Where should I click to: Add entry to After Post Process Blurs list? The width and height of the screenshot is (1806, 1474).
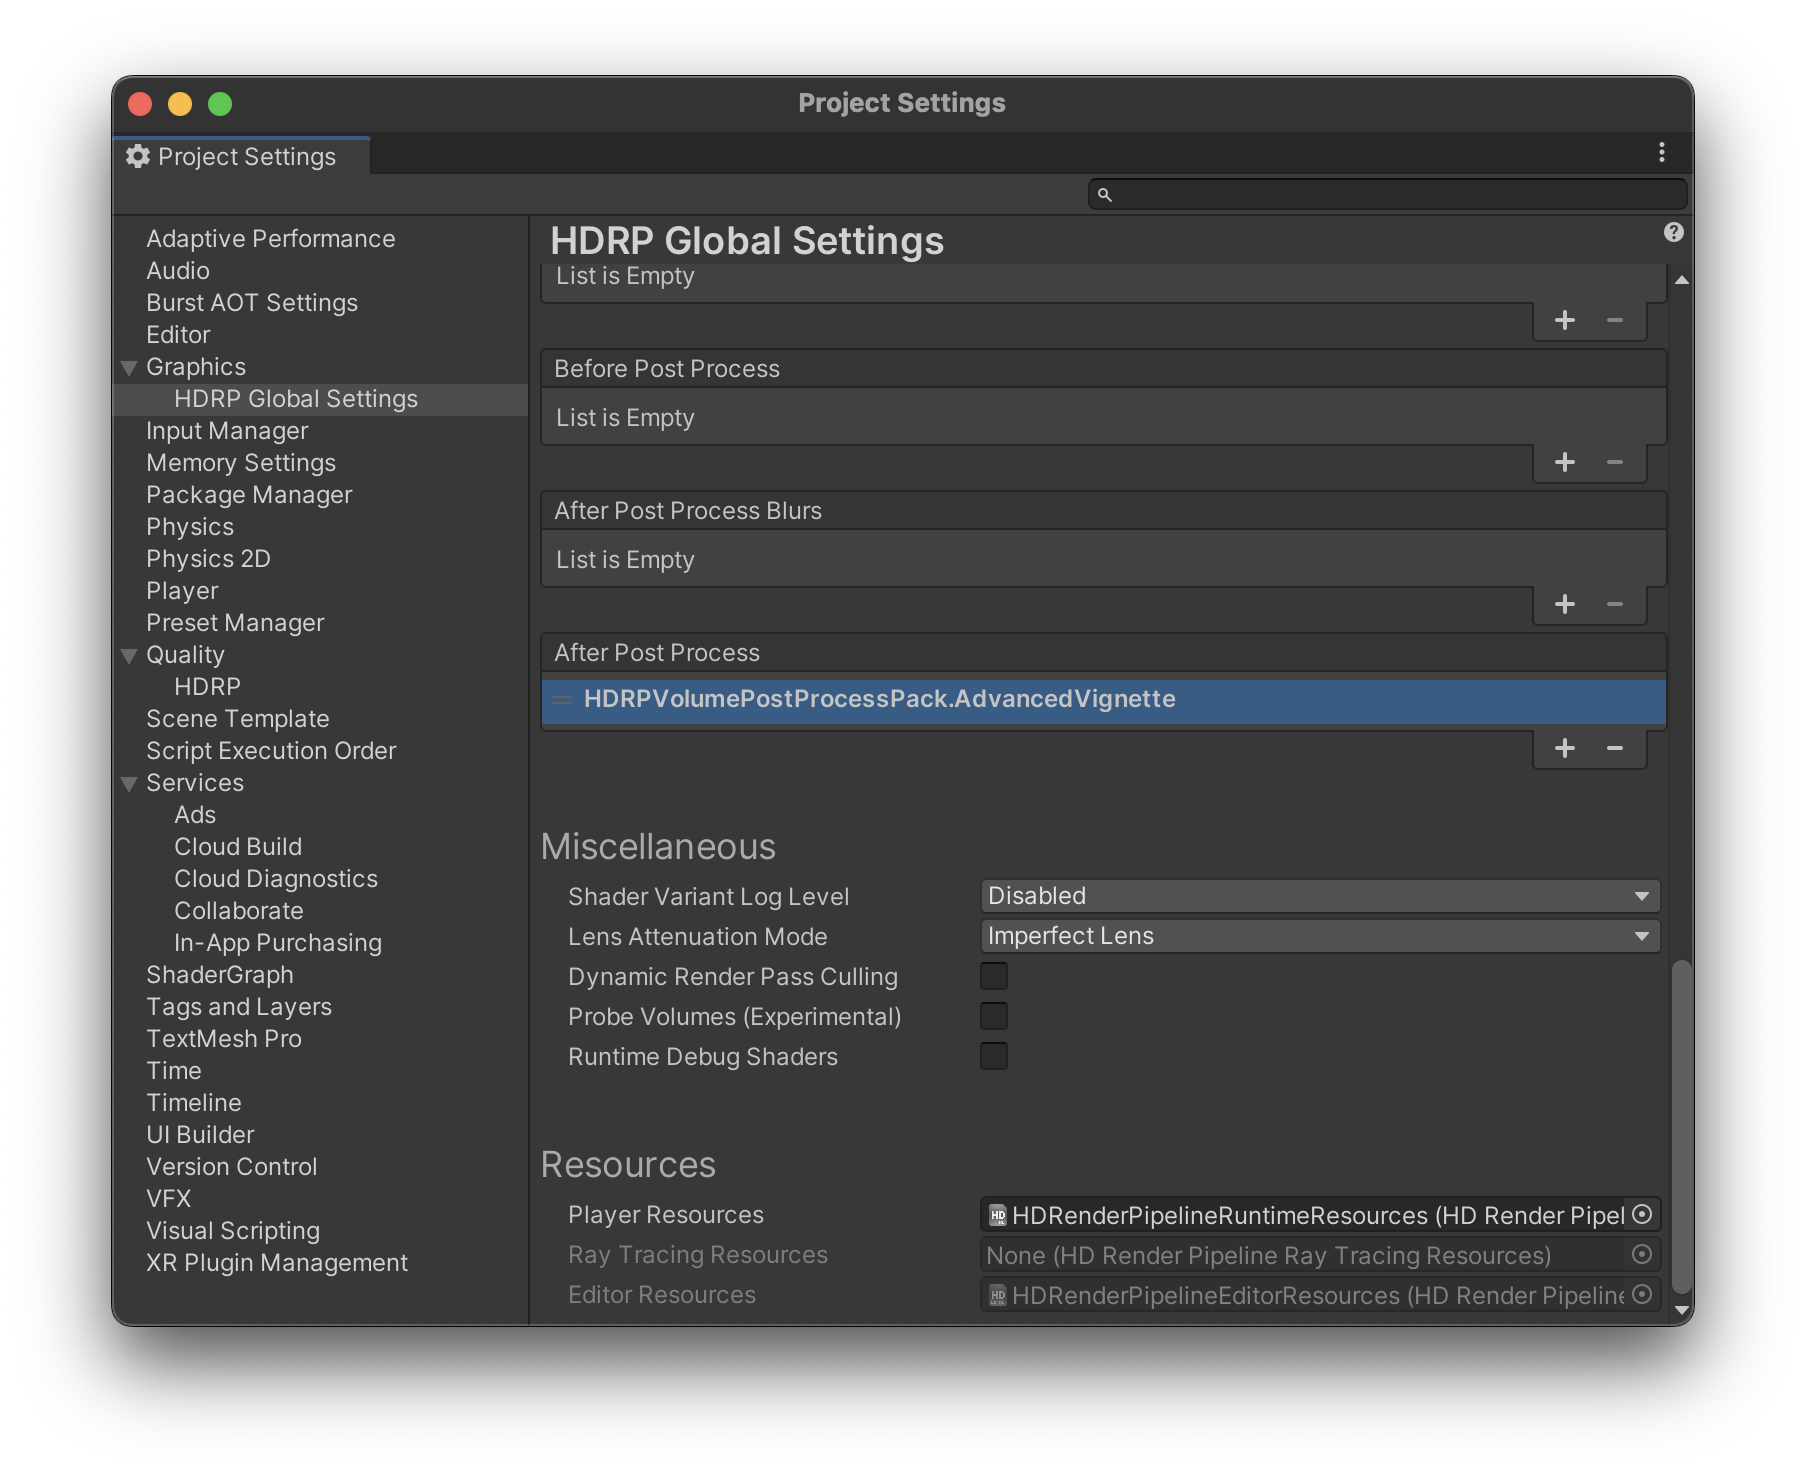1565,604
